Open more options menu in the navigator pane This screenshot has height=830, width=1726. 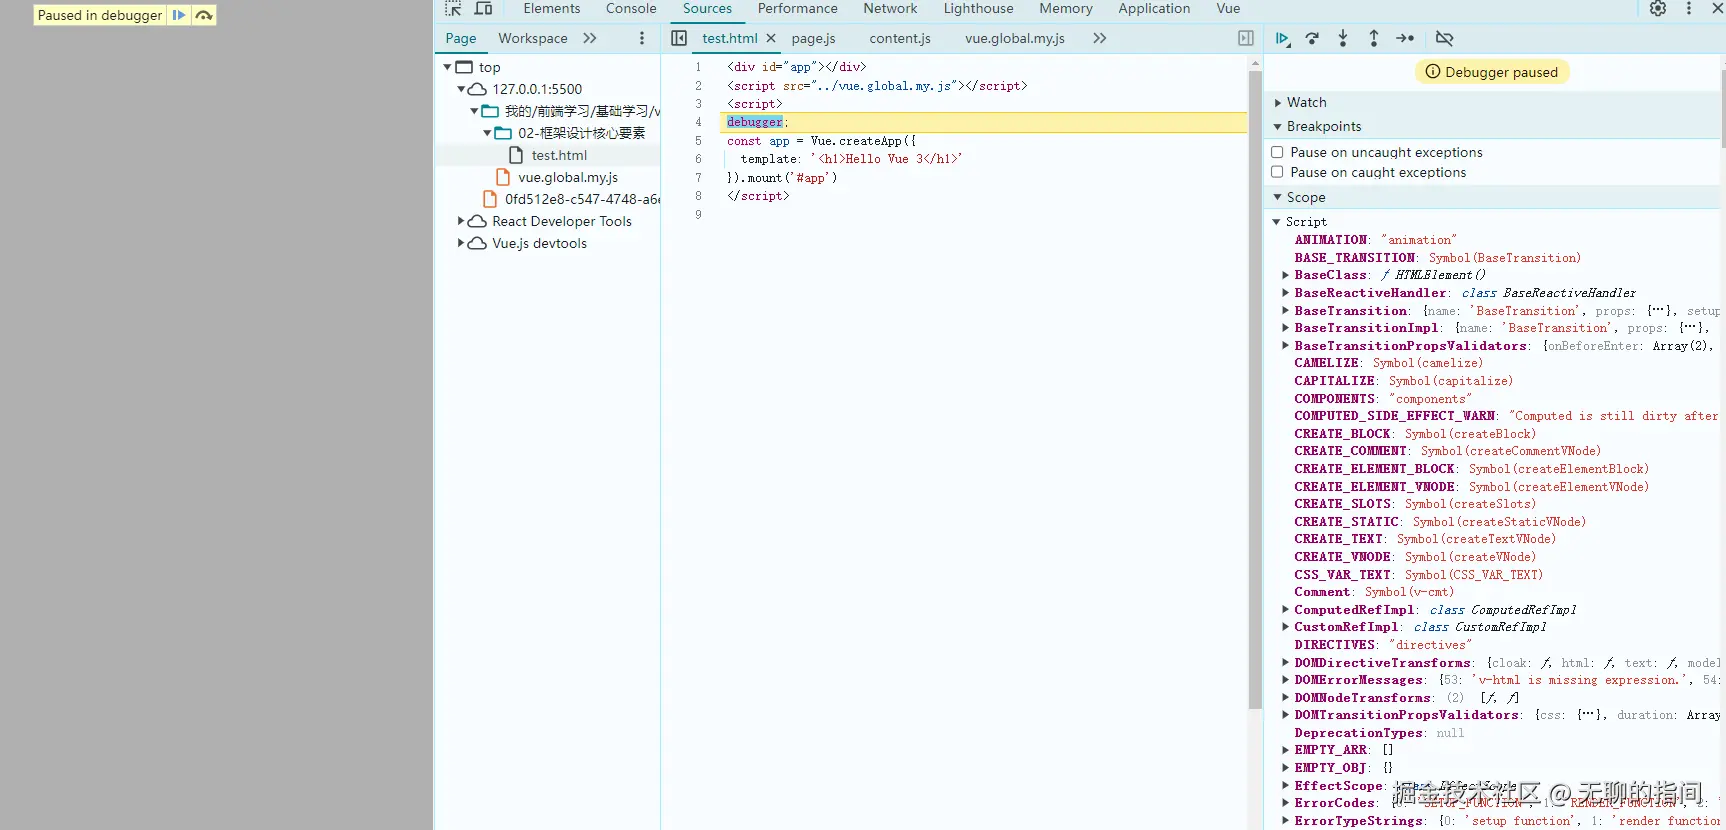tap(642, 38)
